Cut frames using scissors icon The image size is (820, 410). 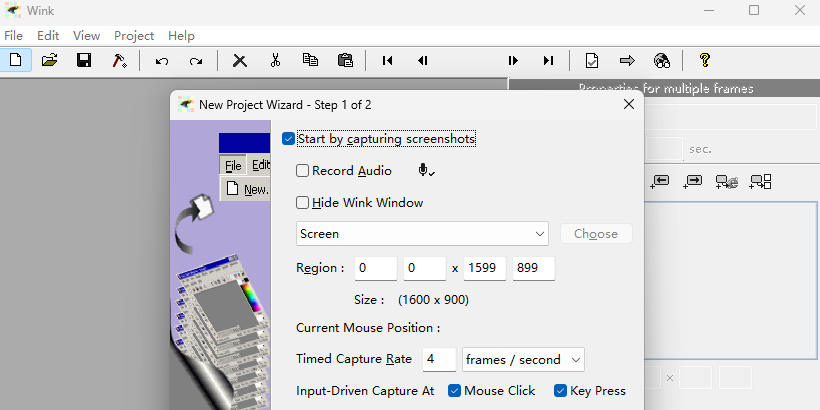[275, 60]
